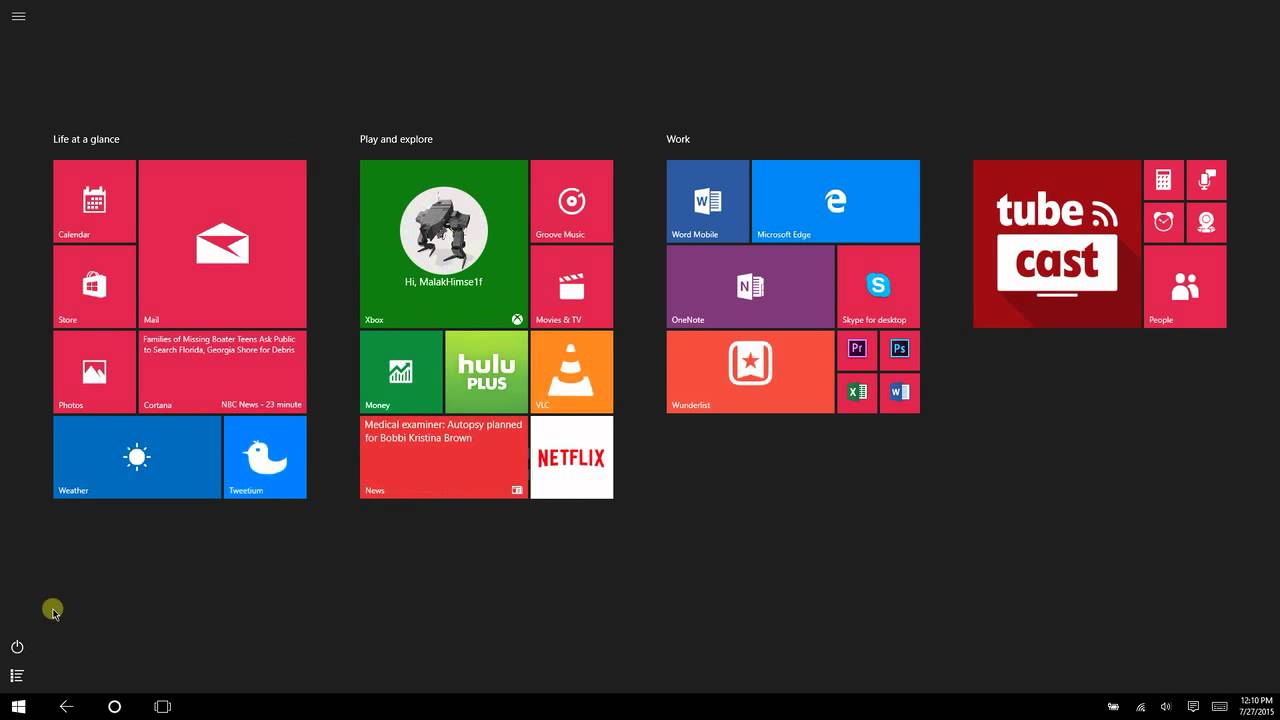Open the Movies & TV tile

[571, 287]
